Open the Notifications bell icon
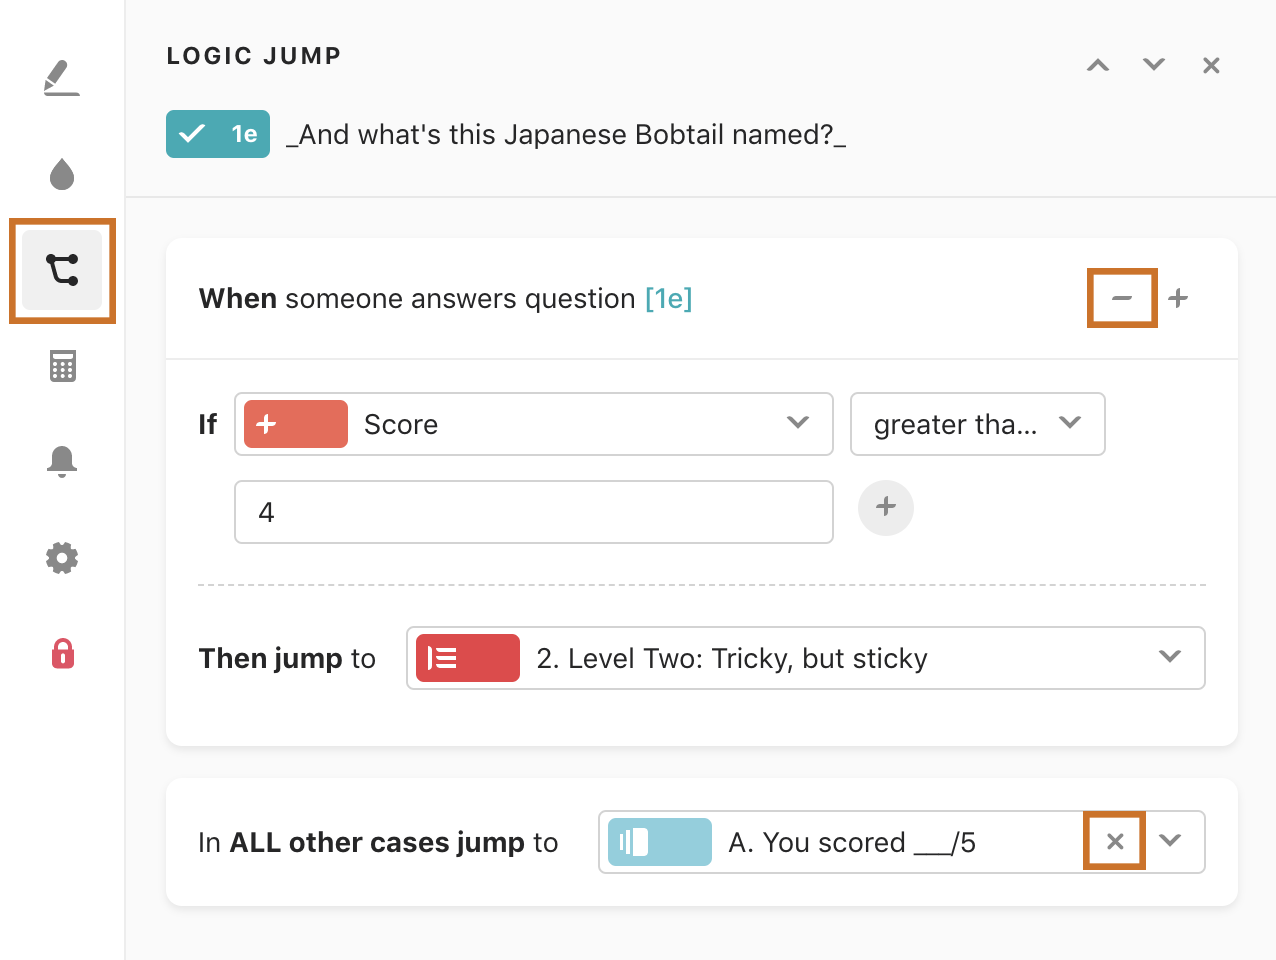Viewport: 1276px width, 960px height. (x=62, y=461)
